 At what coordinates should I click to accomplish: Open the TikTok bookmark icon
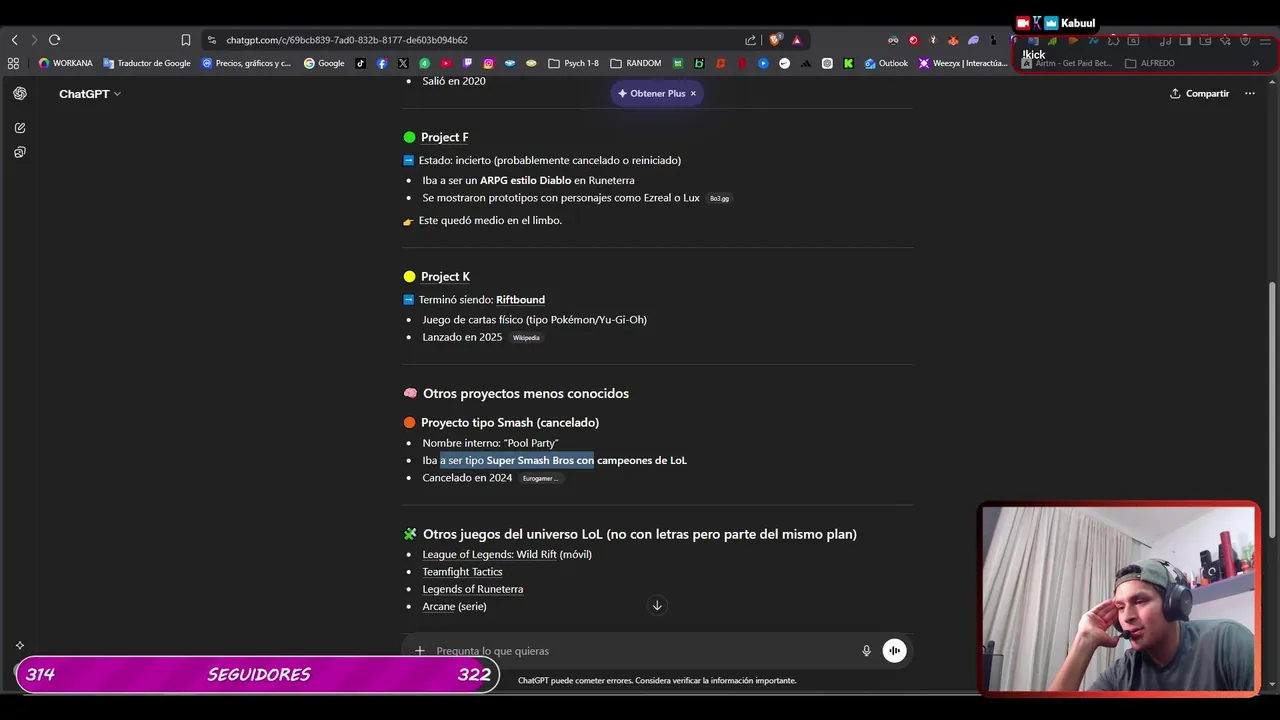(x=360, y=63)
